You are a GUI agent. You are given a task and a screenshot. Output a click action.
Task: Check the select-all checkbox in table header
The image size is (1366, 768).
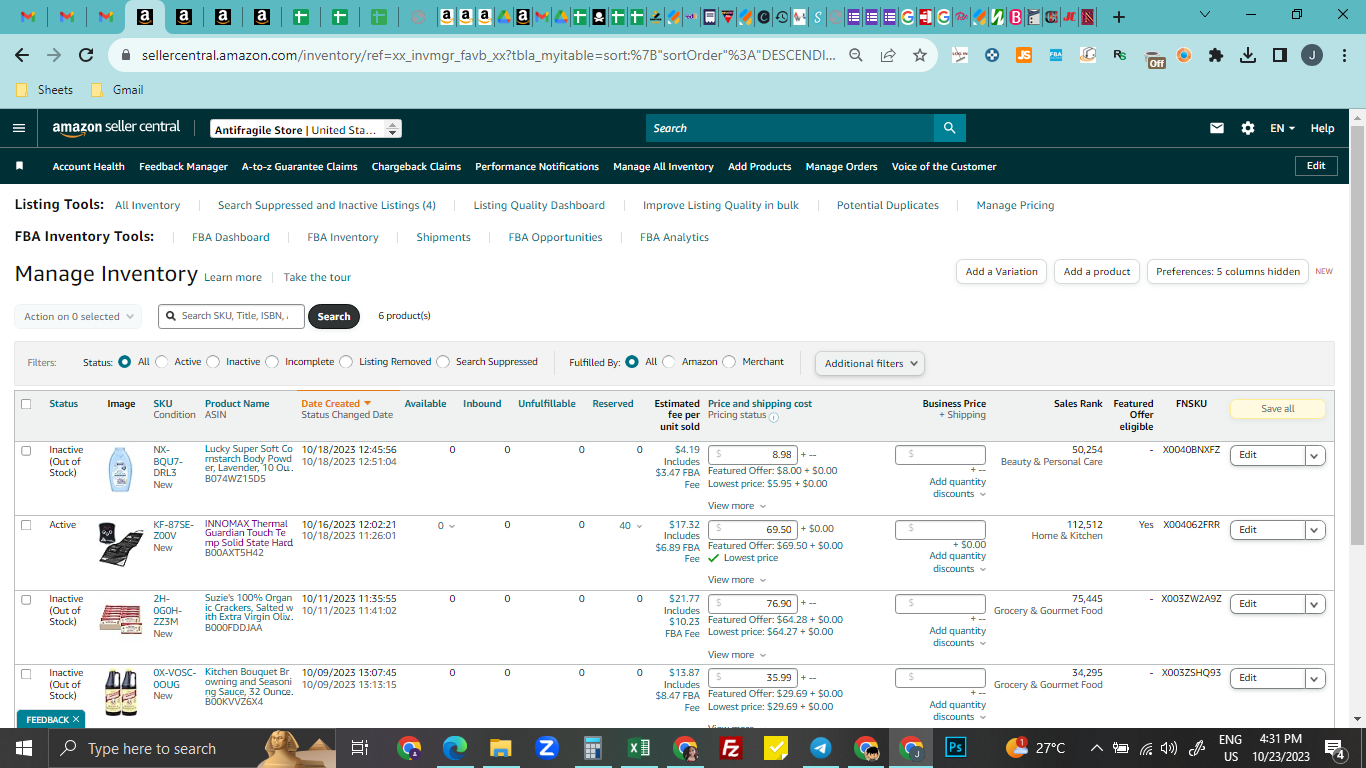26,404
